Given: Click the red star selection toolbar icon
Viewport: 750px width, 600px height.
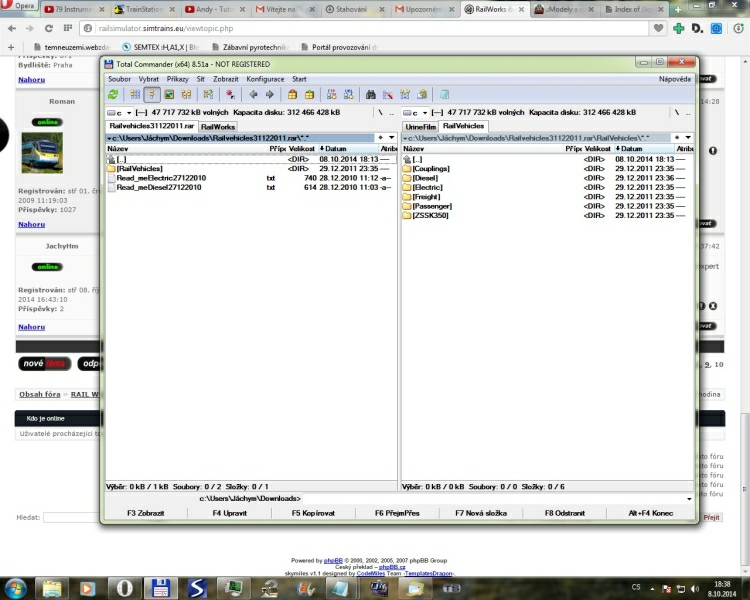Looking at the screenshot, I should (230, 95).
